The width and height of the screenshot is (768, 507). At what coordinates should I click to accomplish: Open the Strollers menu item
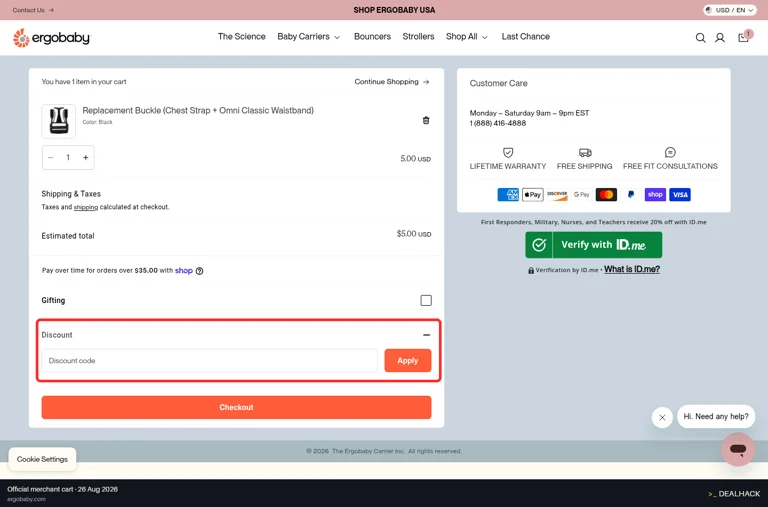click(418, 37)
